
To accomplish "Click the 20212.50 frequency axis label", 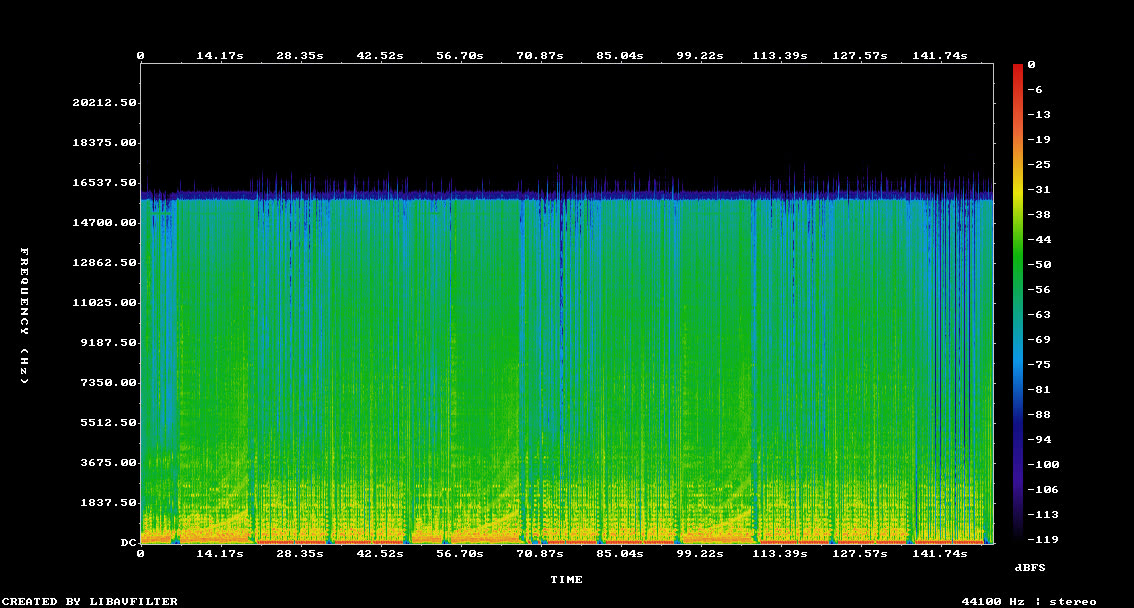I will (104, 102).
